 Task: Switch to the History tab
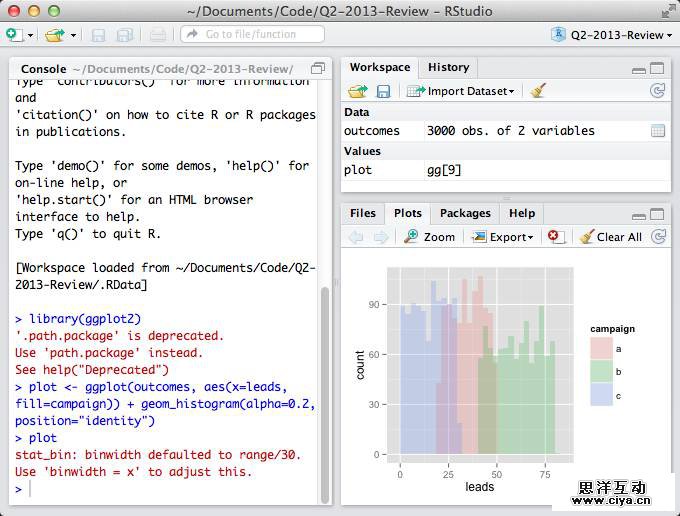[448, 67]
